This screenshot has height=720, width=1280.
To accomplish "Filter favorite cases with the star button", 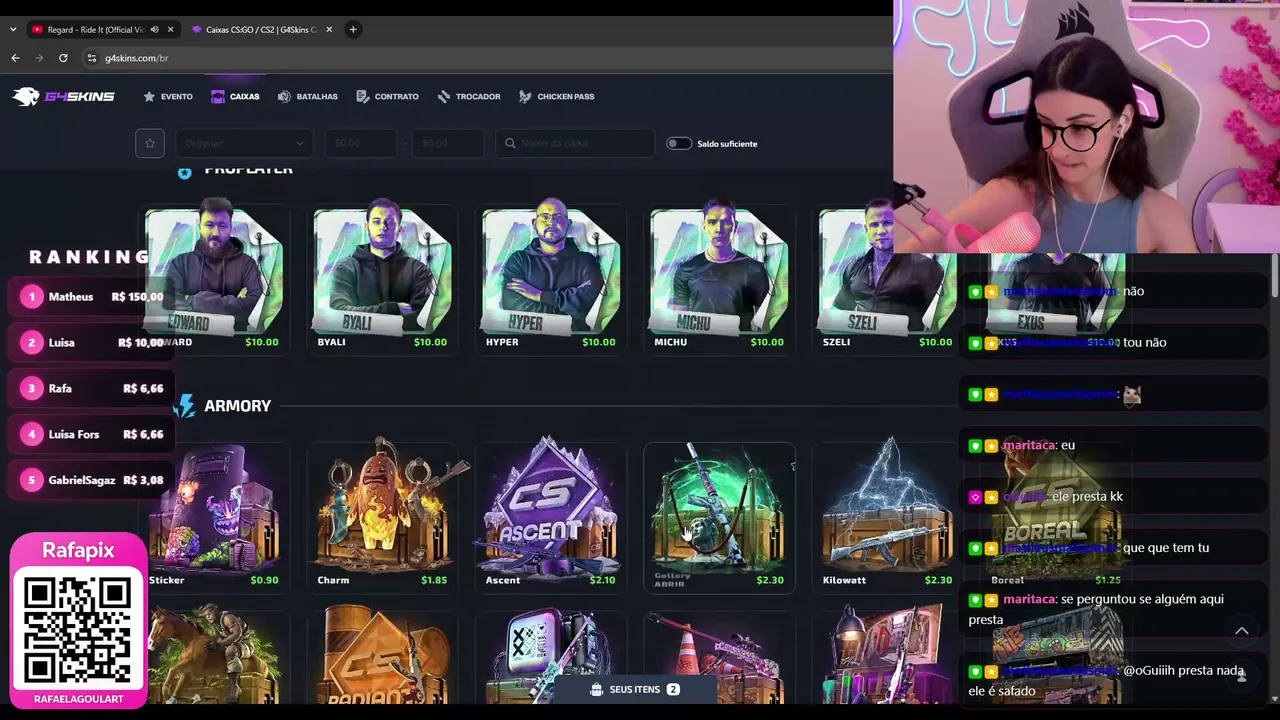I will click(x=150, y=143).
